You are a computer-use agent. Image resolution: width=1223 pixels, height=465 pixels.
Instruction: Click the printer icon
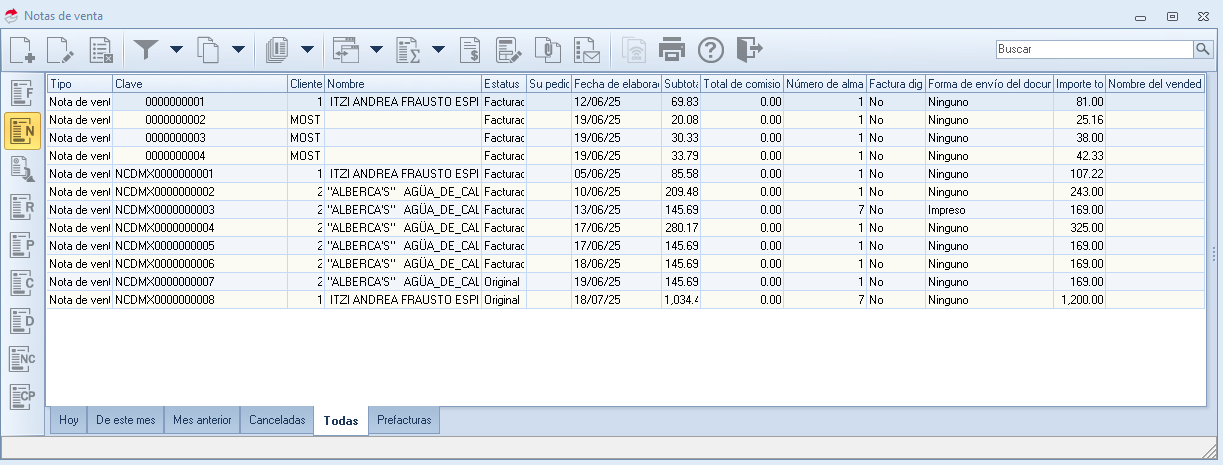coord(671,49)
